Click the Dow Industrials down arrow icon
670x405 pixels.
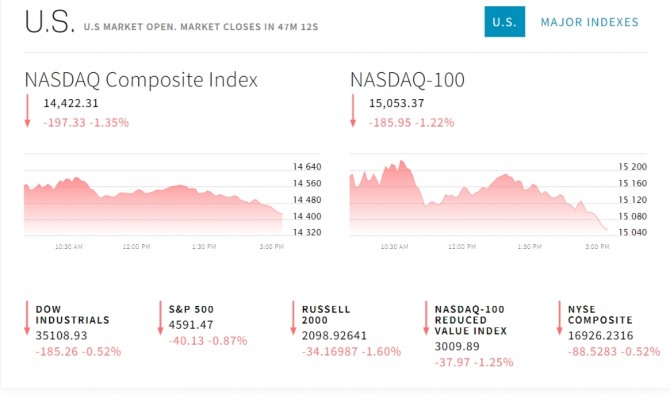[x=28, y=319]
